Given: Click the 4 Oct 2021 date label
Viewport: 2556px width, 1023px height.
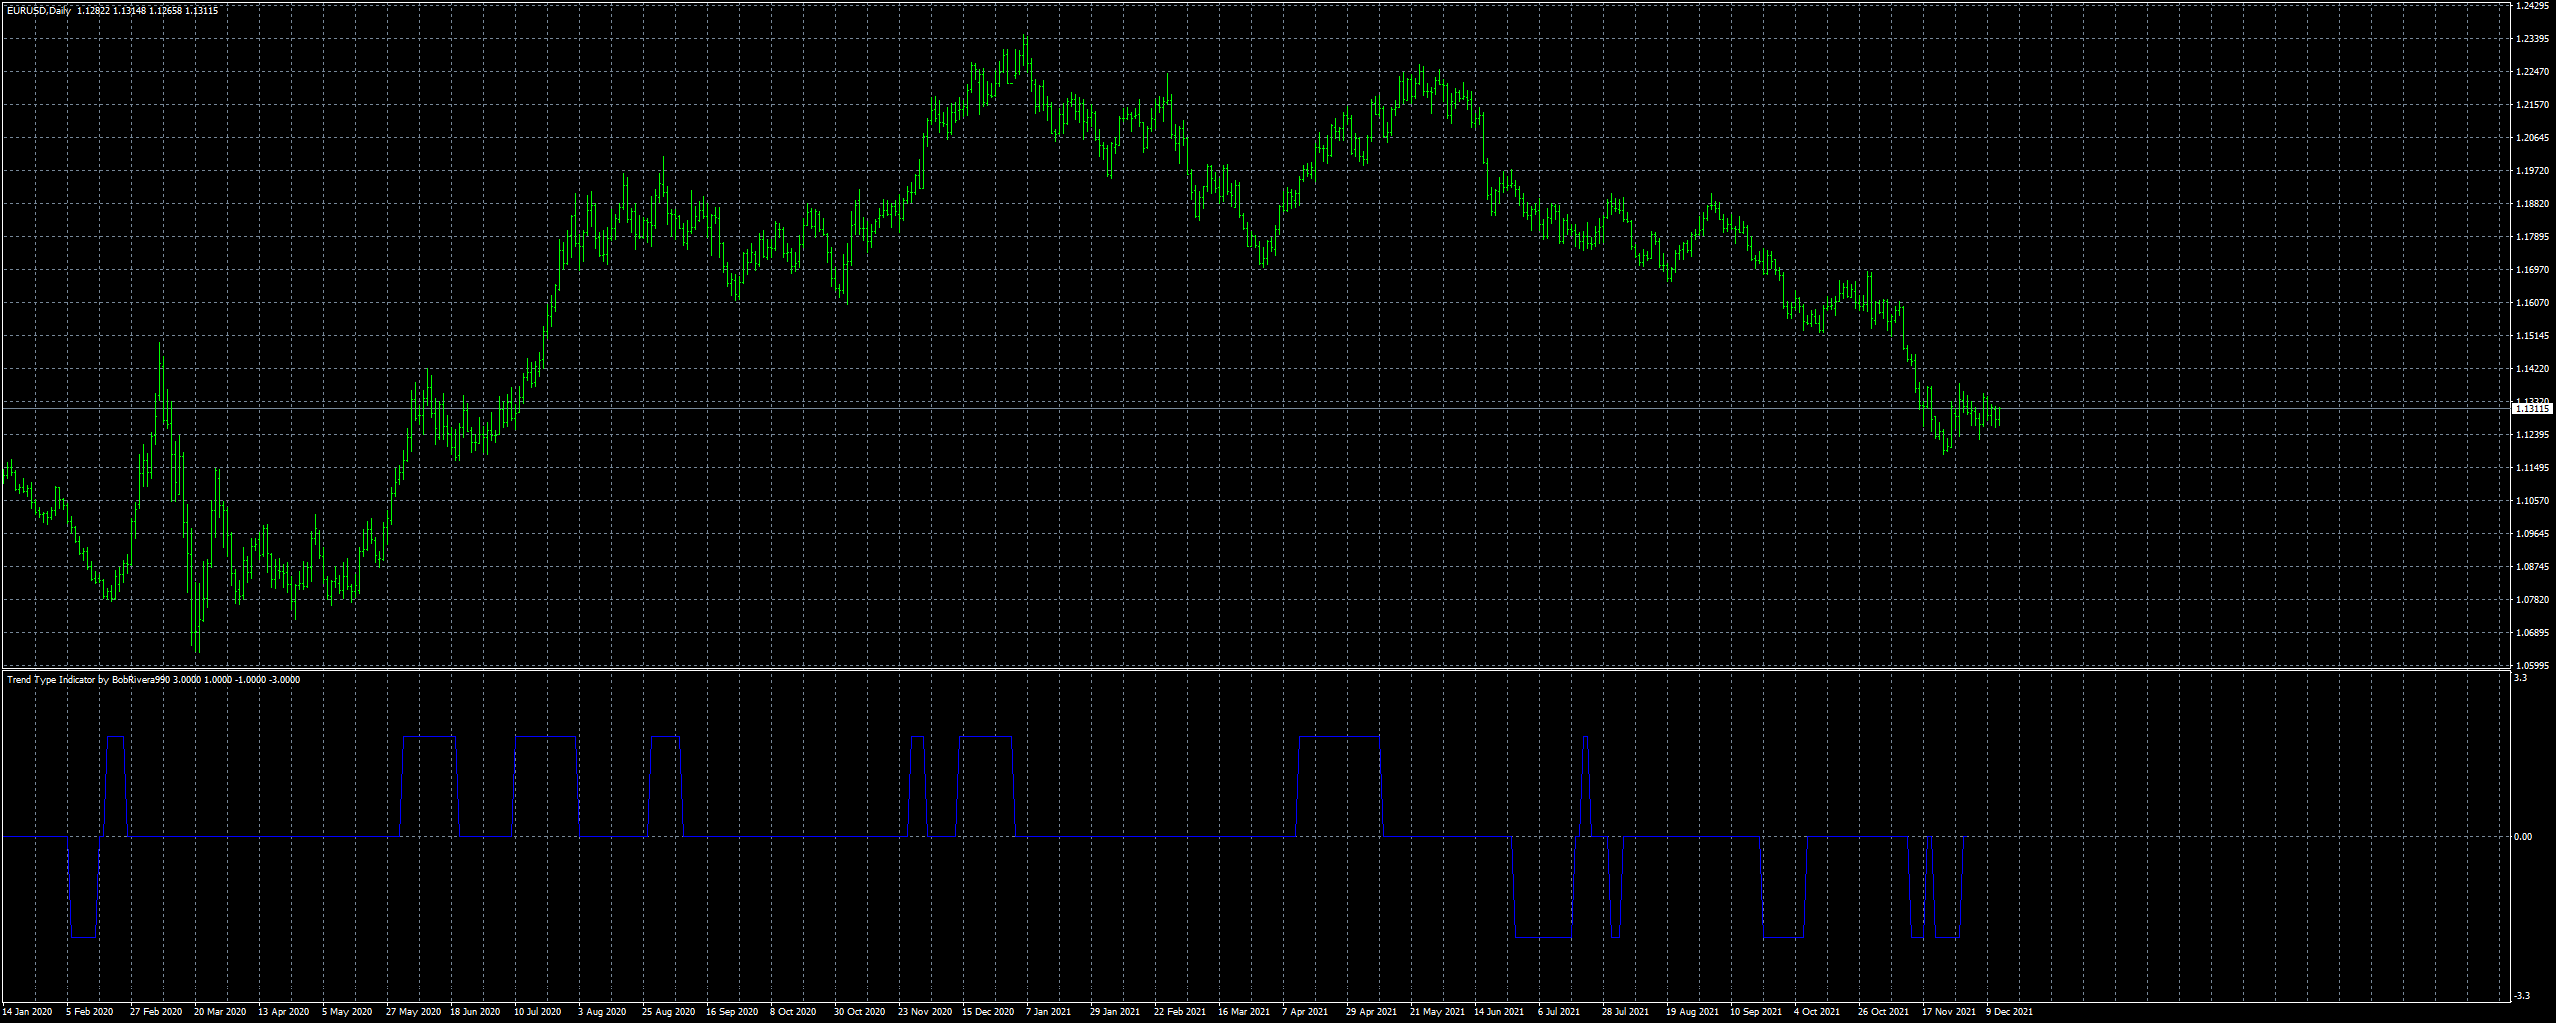Looking at the screenshot, I should click(x=1817, y=1012).
